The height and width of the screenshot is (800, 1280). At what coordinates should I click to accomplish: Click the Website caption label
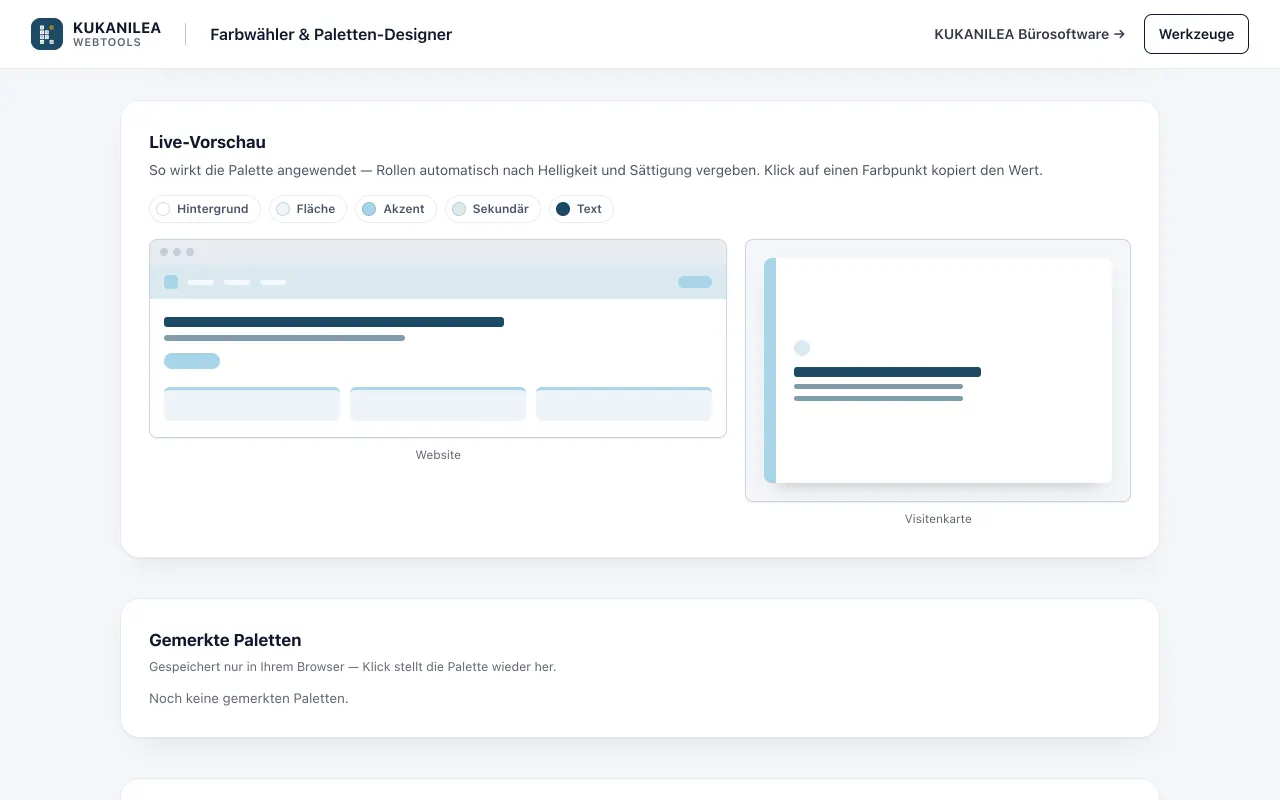tap(438, 455)
